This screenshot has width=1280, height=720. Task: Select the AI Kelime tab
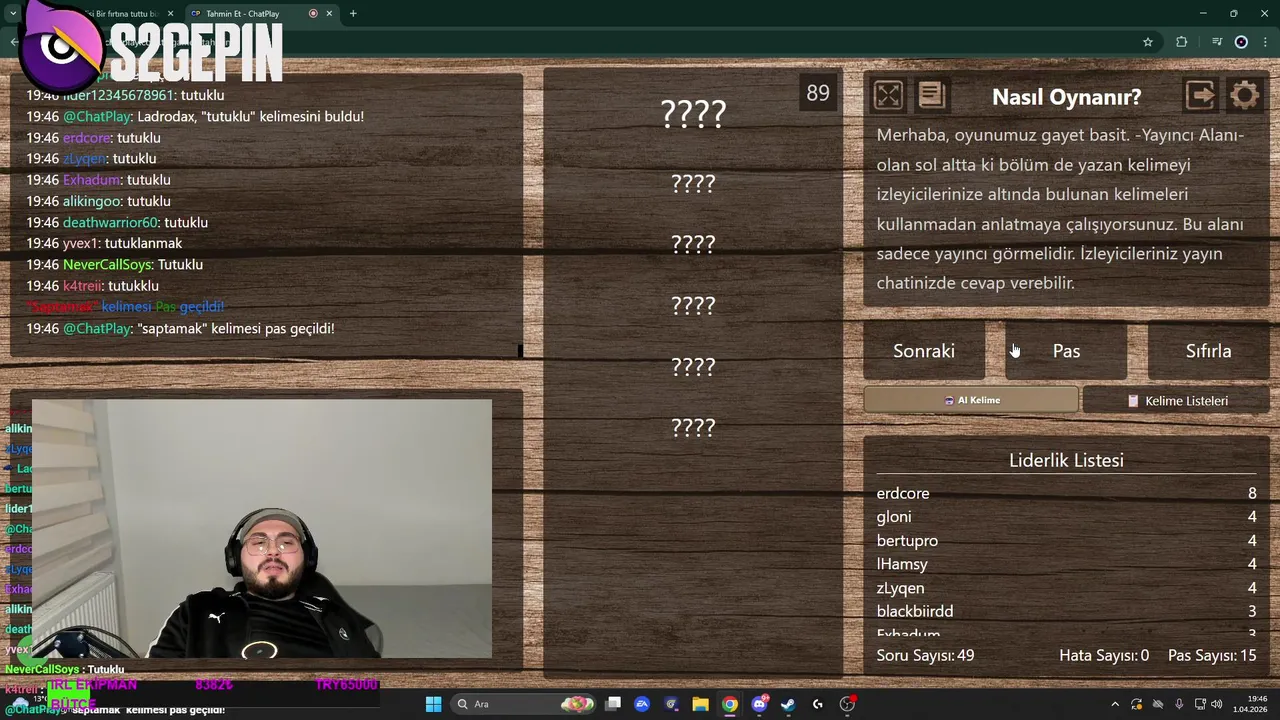(971, 400)
